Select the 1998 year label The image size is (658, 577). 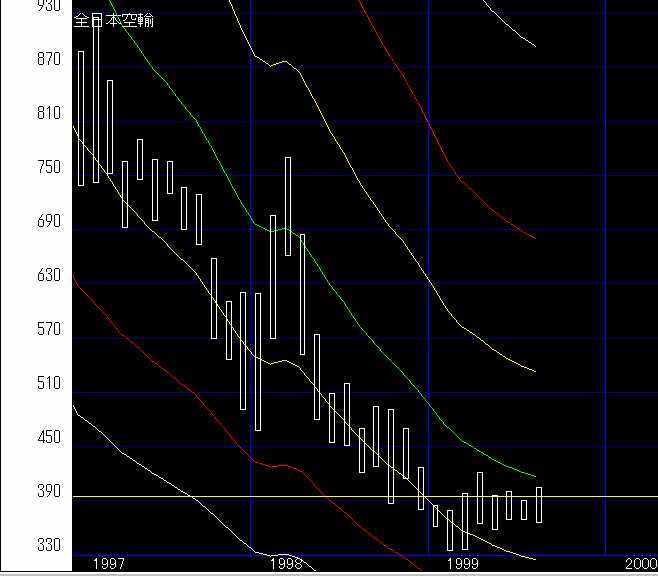[286, 564]
